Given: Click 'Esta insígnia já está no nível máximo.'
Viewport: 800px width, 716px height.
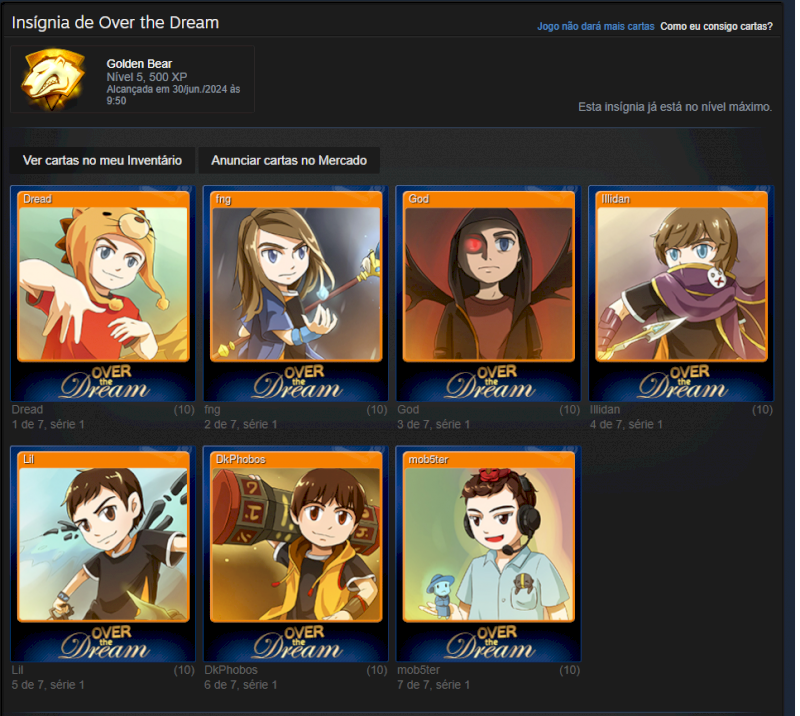Looking at the screenshot, I should click(x=675, y=107).
